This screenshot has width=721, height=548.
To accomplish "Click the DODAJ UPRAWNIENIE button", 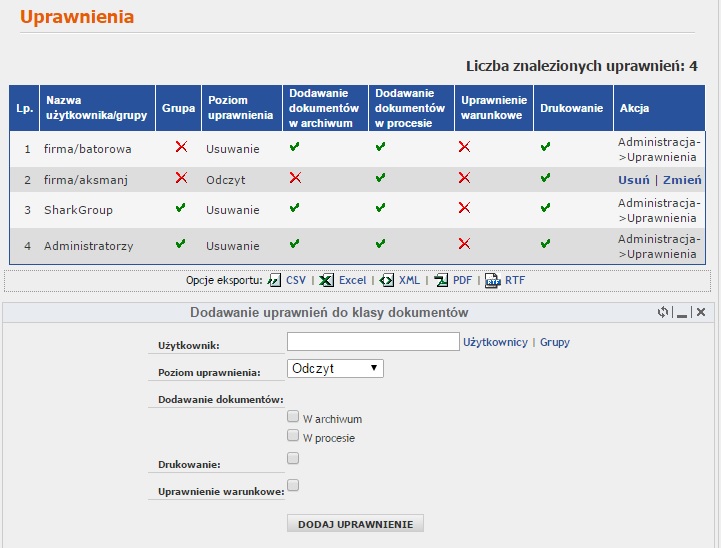I will [355, 524].
